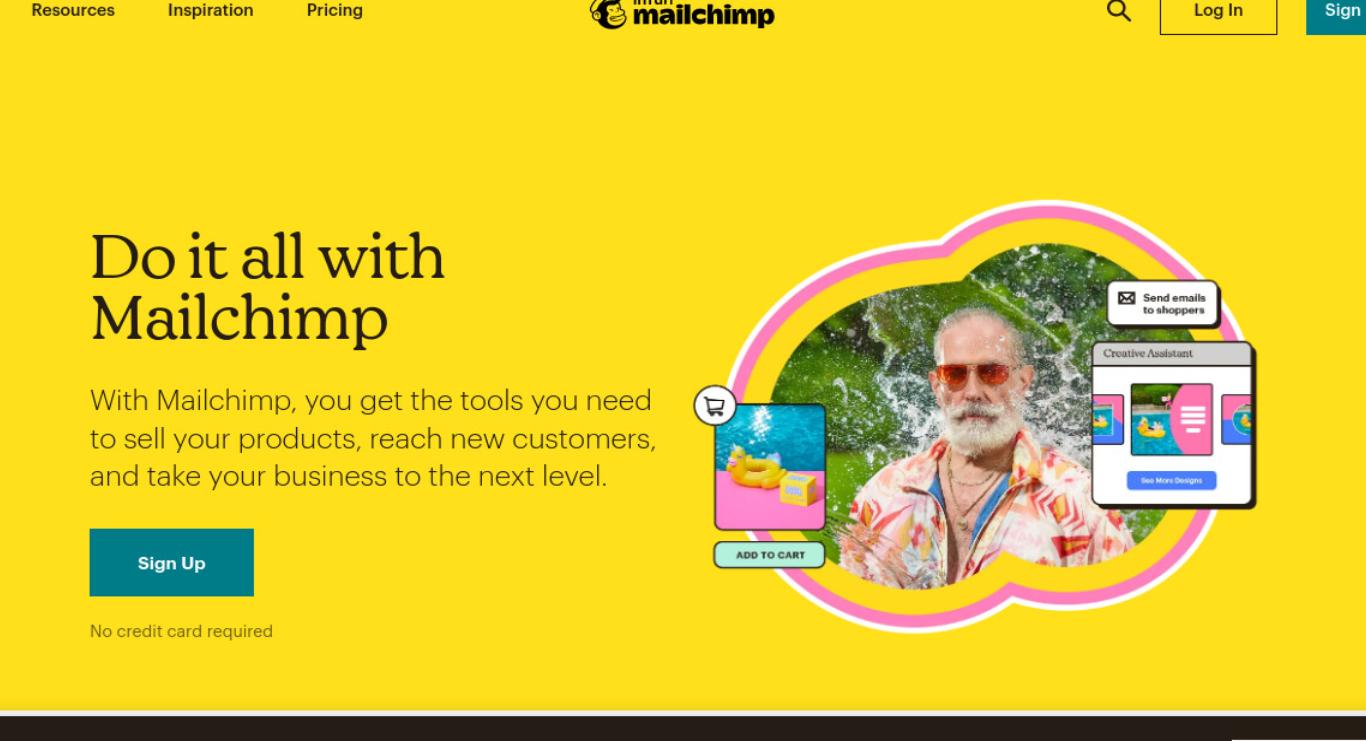The image size is (1366, 741).
Task: Click the teal Sign button in header
Action: pos(1337,14)
